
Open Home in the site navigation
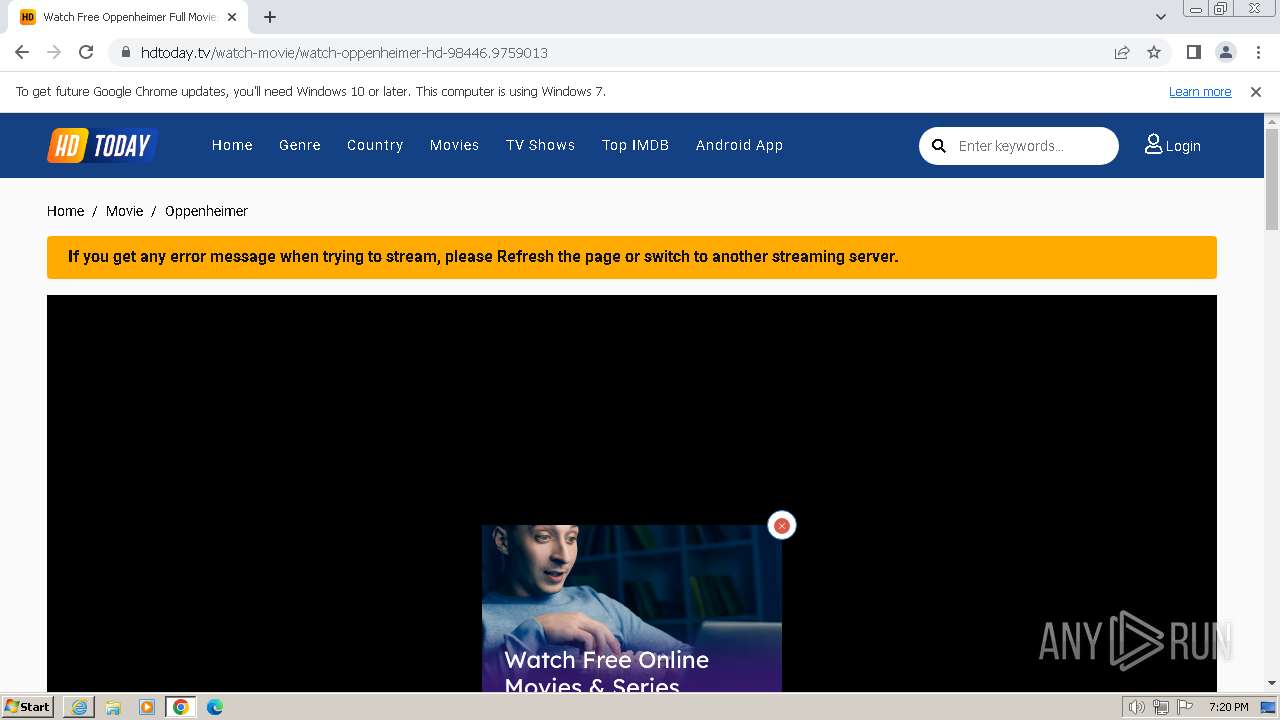(232, 145)
